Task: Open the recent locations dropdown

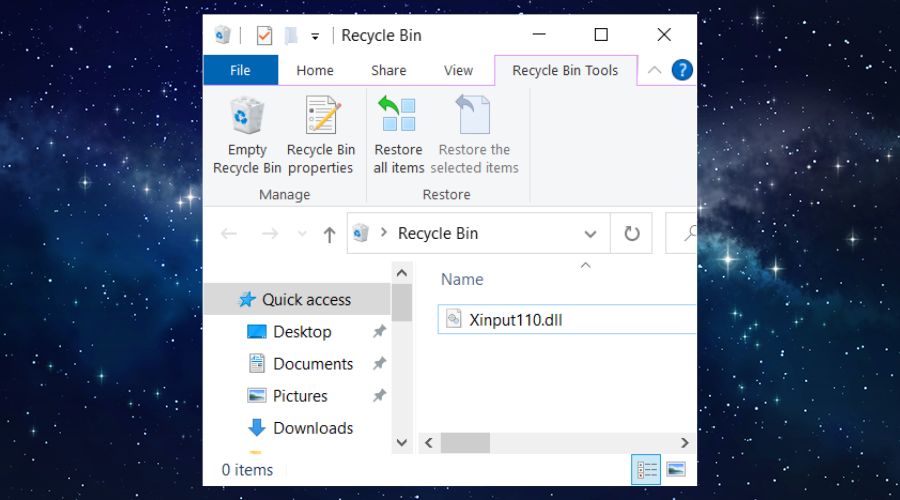Action: coord(302,234)
